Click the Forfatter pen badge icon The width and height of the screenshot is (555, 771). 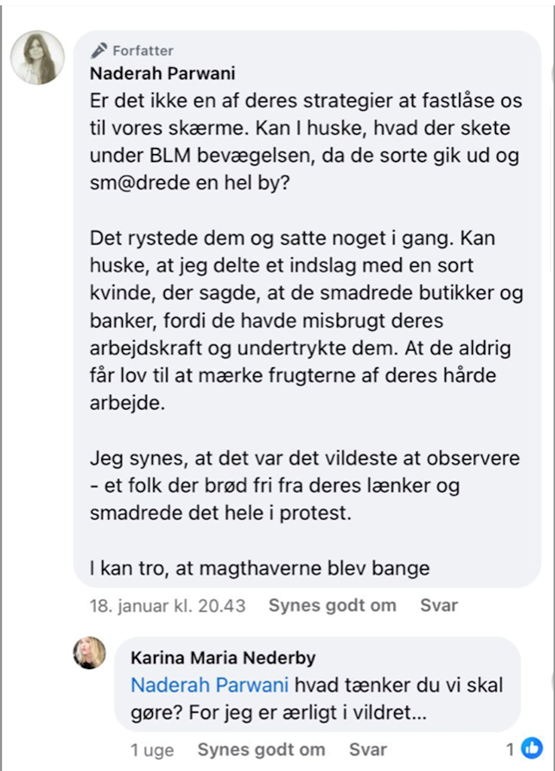(99, 50)
